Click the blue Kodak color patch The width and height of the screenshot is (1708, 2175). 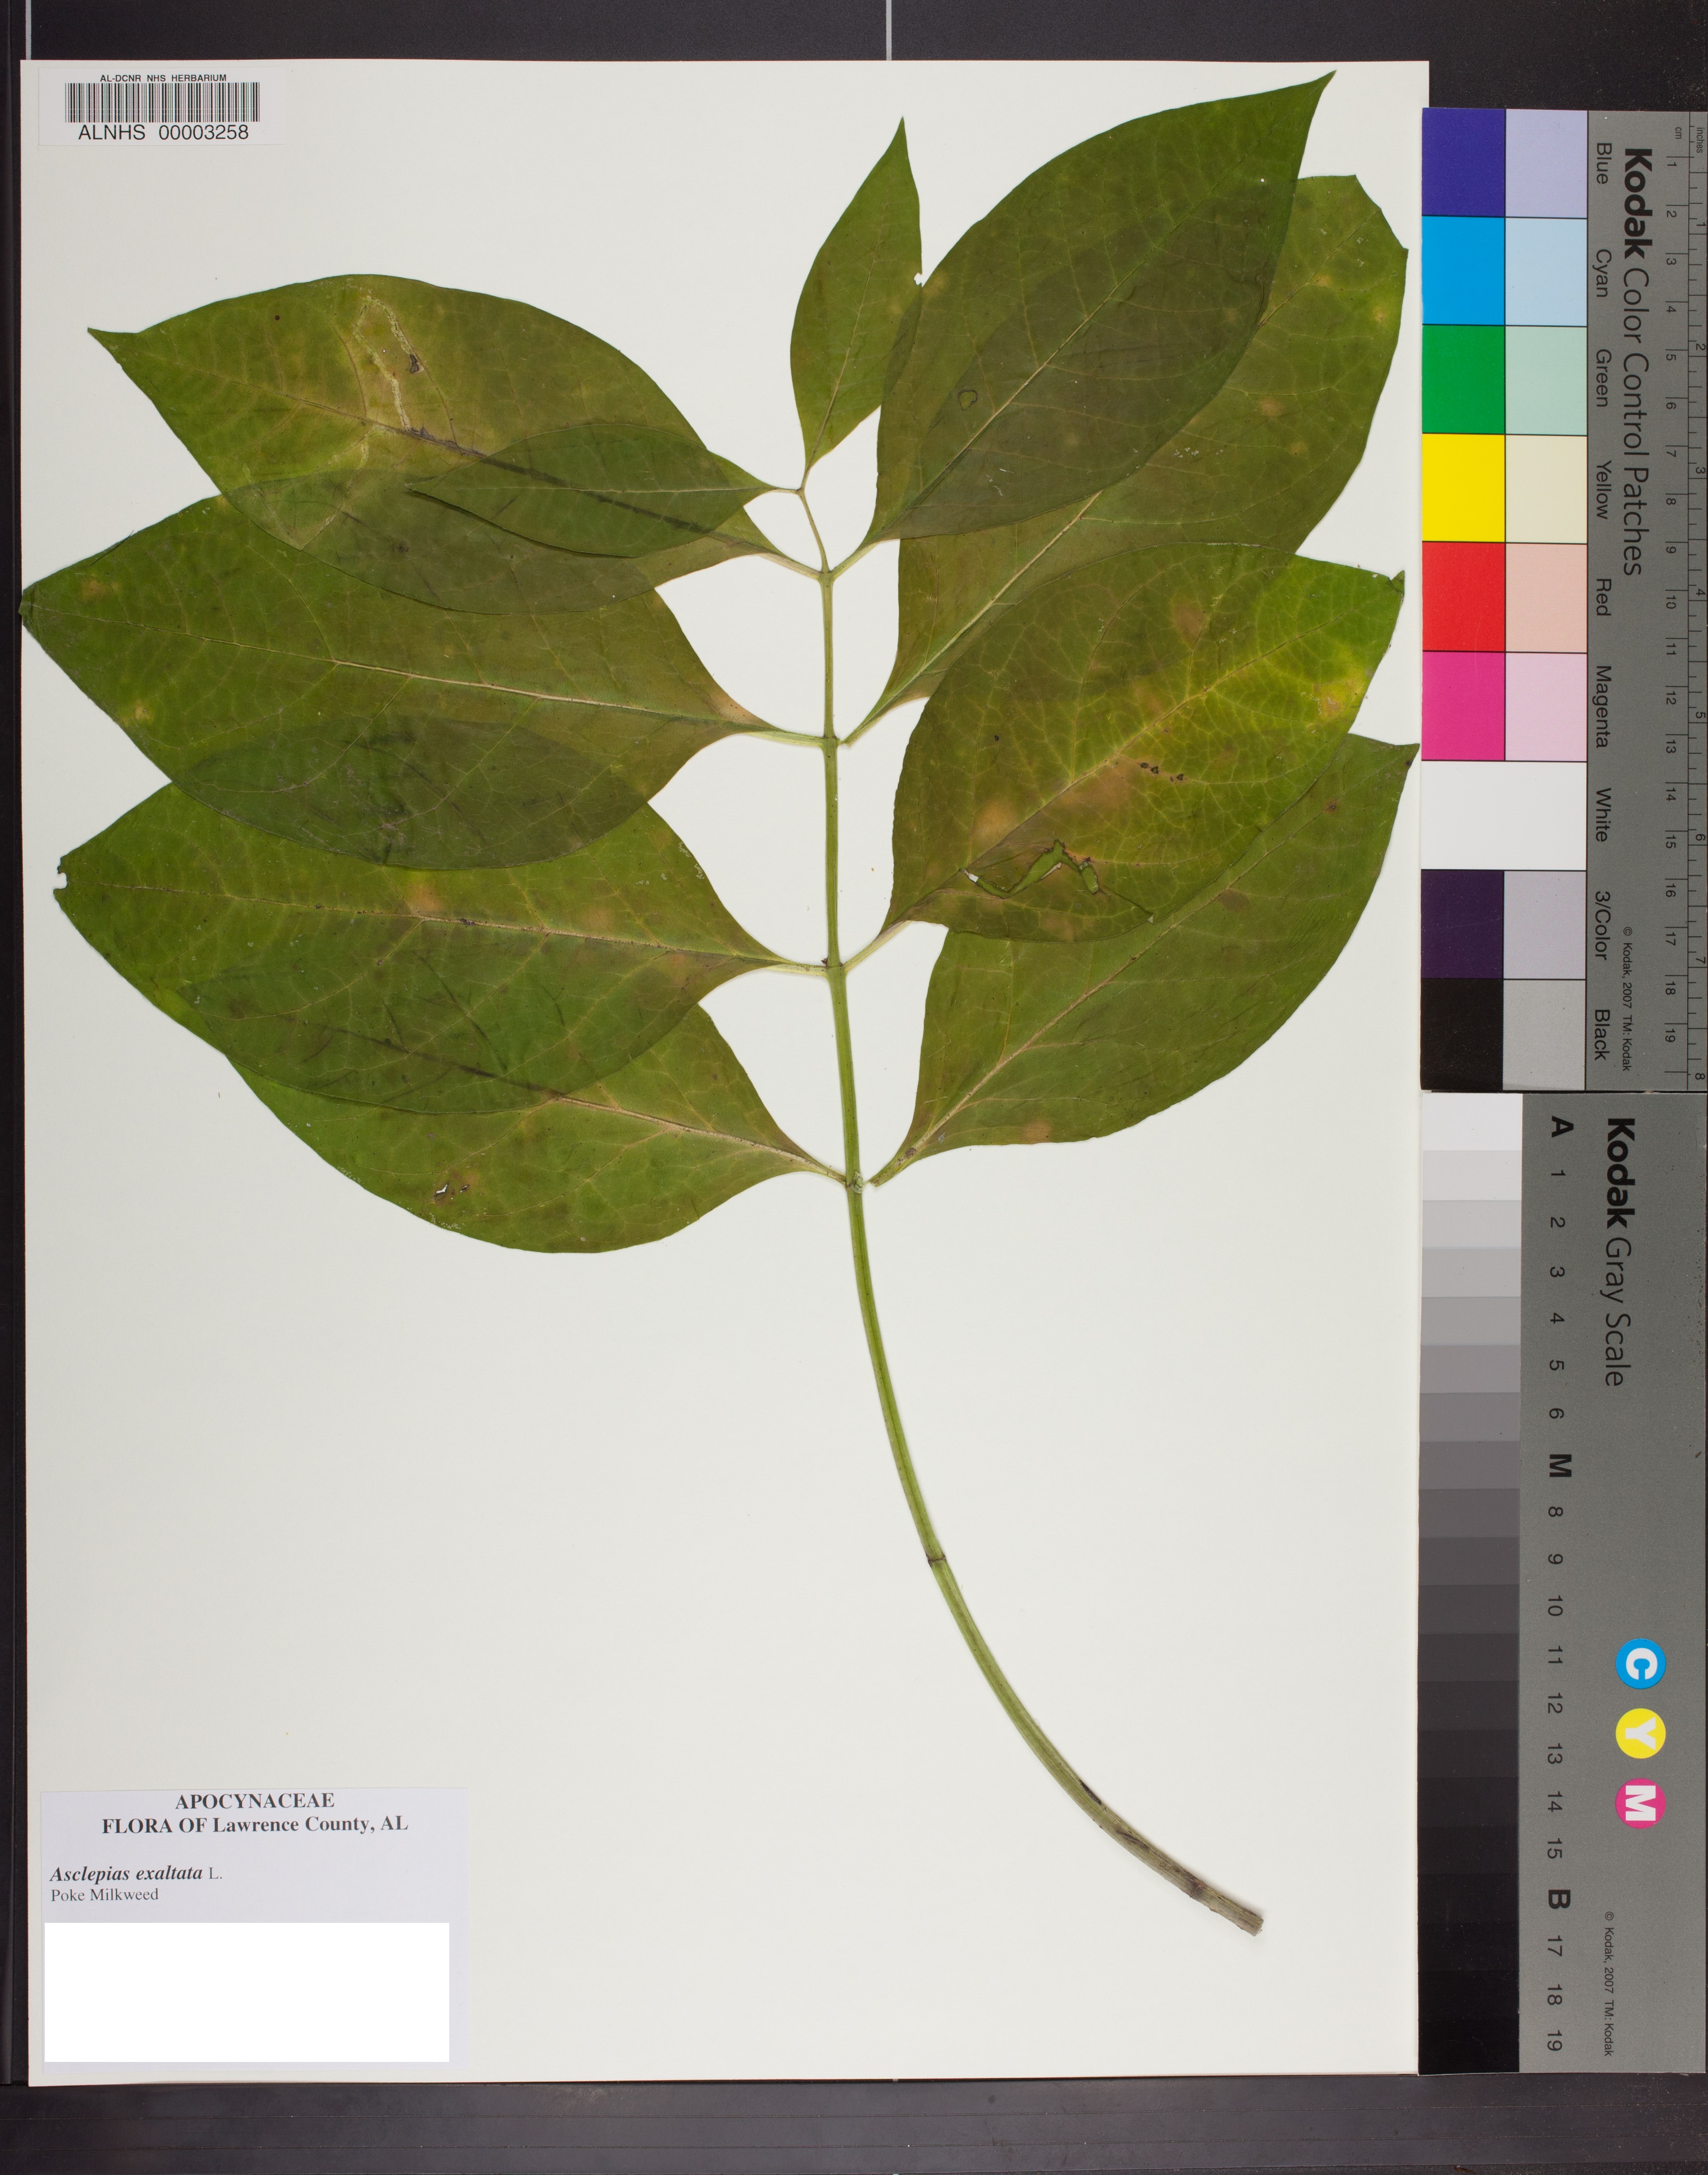pos(1462,162)
